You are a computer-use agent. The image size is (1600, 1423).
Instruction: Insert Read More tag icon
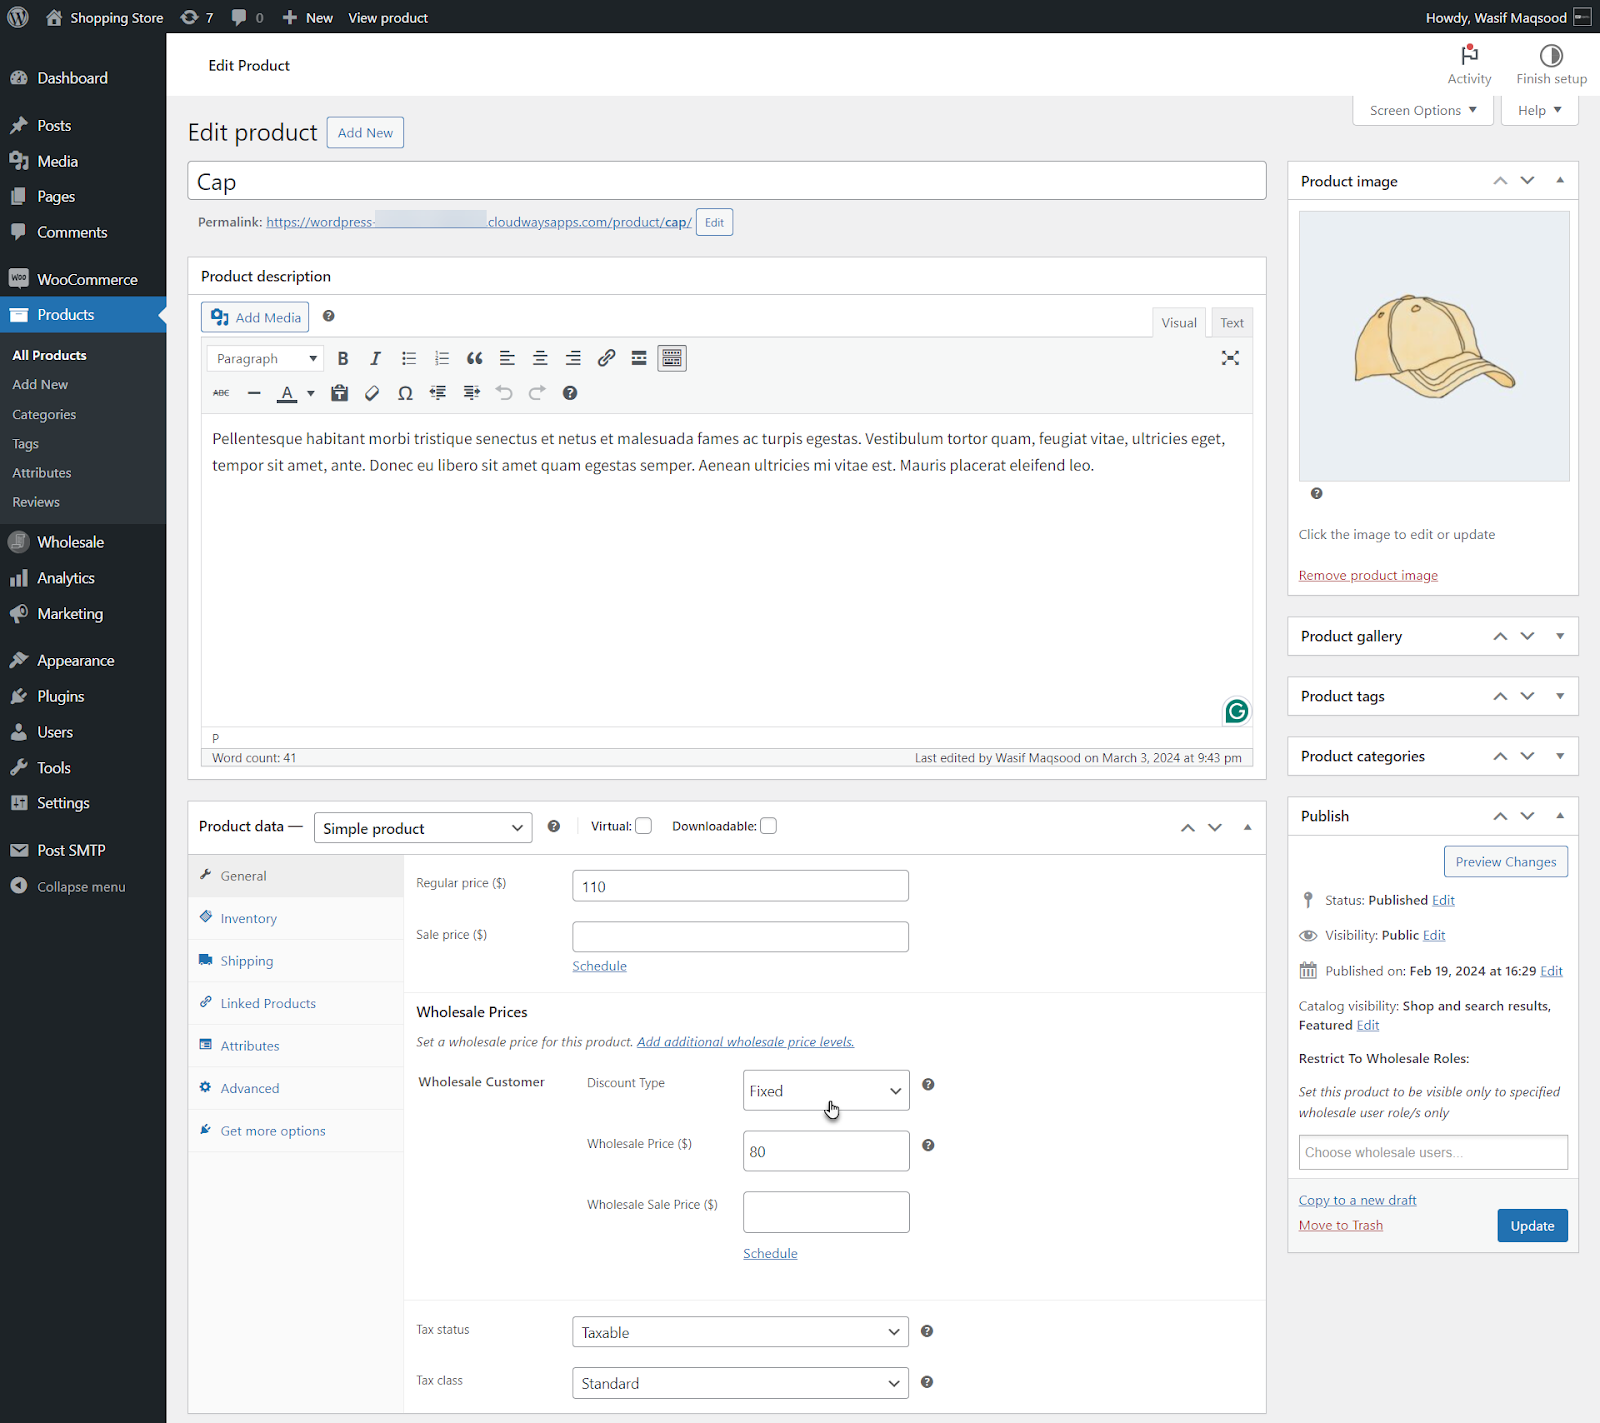tap(639, 358)
